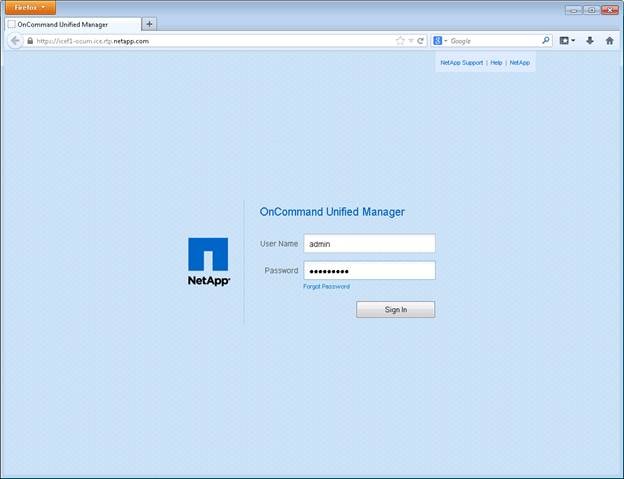
Task: Click the User Name field
Action: click(x=369, y=243)
